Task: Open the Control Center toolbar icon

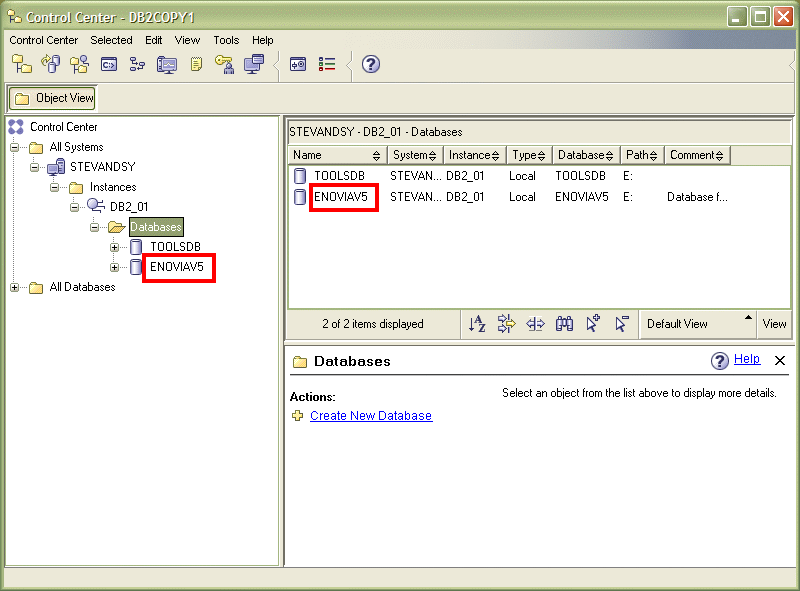Action: click(21, 64)
